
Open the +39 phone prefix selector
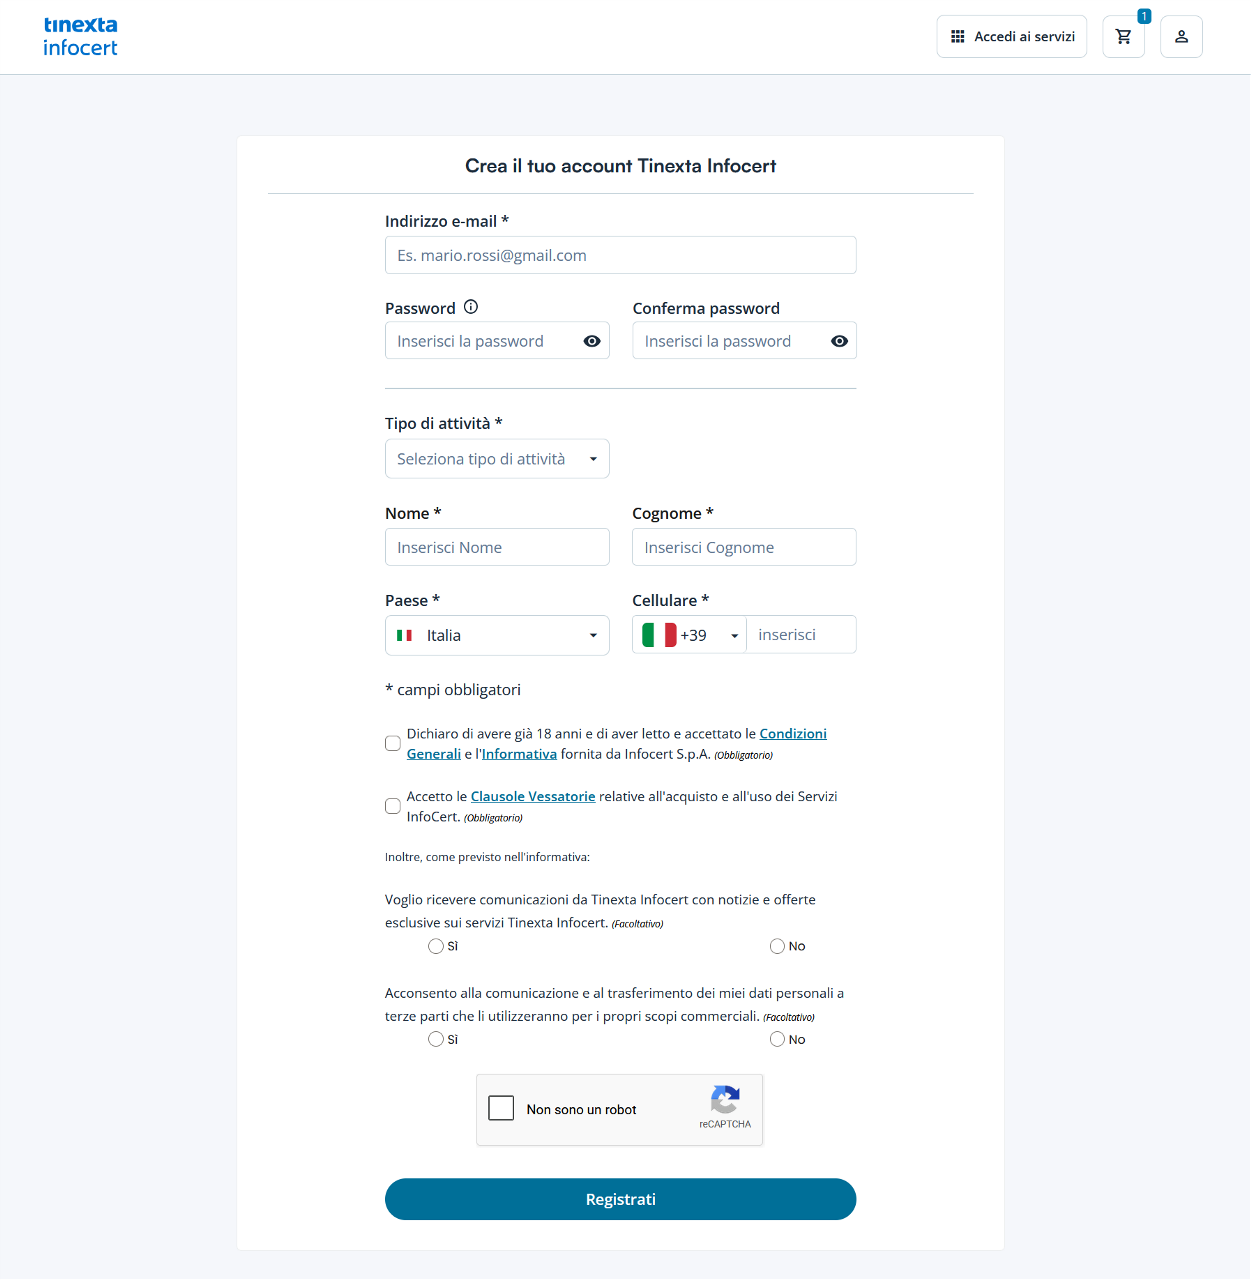690,635
